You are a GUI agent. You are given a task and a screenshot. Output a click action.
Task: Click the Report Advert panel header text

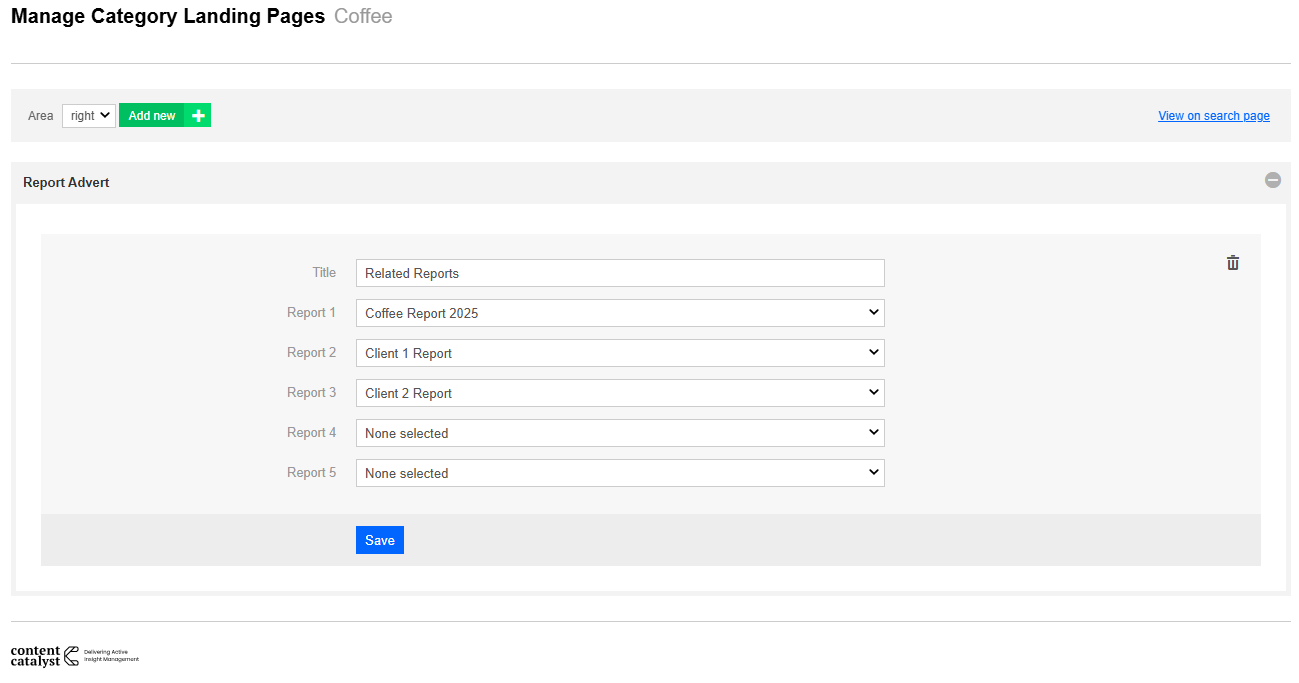click(x=66, y=183)
